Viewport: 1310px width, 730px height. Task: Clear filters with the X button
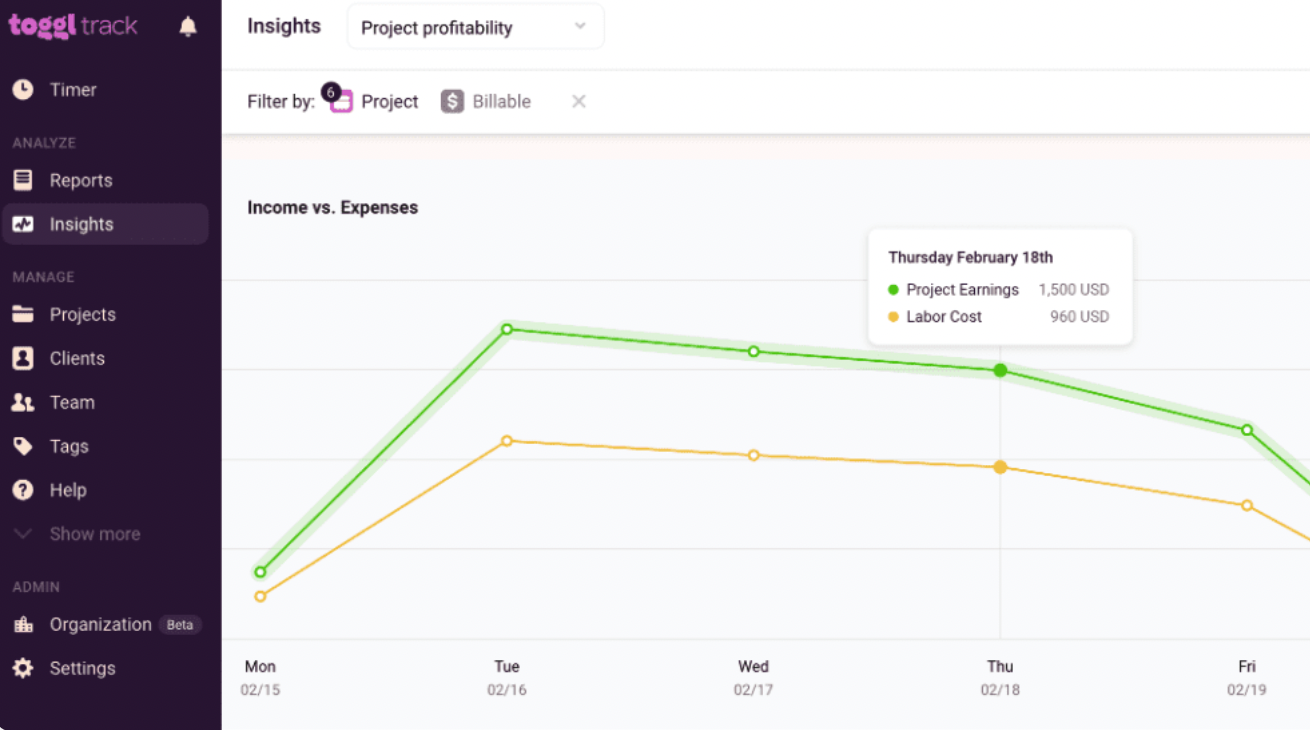click(x=578, y=101)
